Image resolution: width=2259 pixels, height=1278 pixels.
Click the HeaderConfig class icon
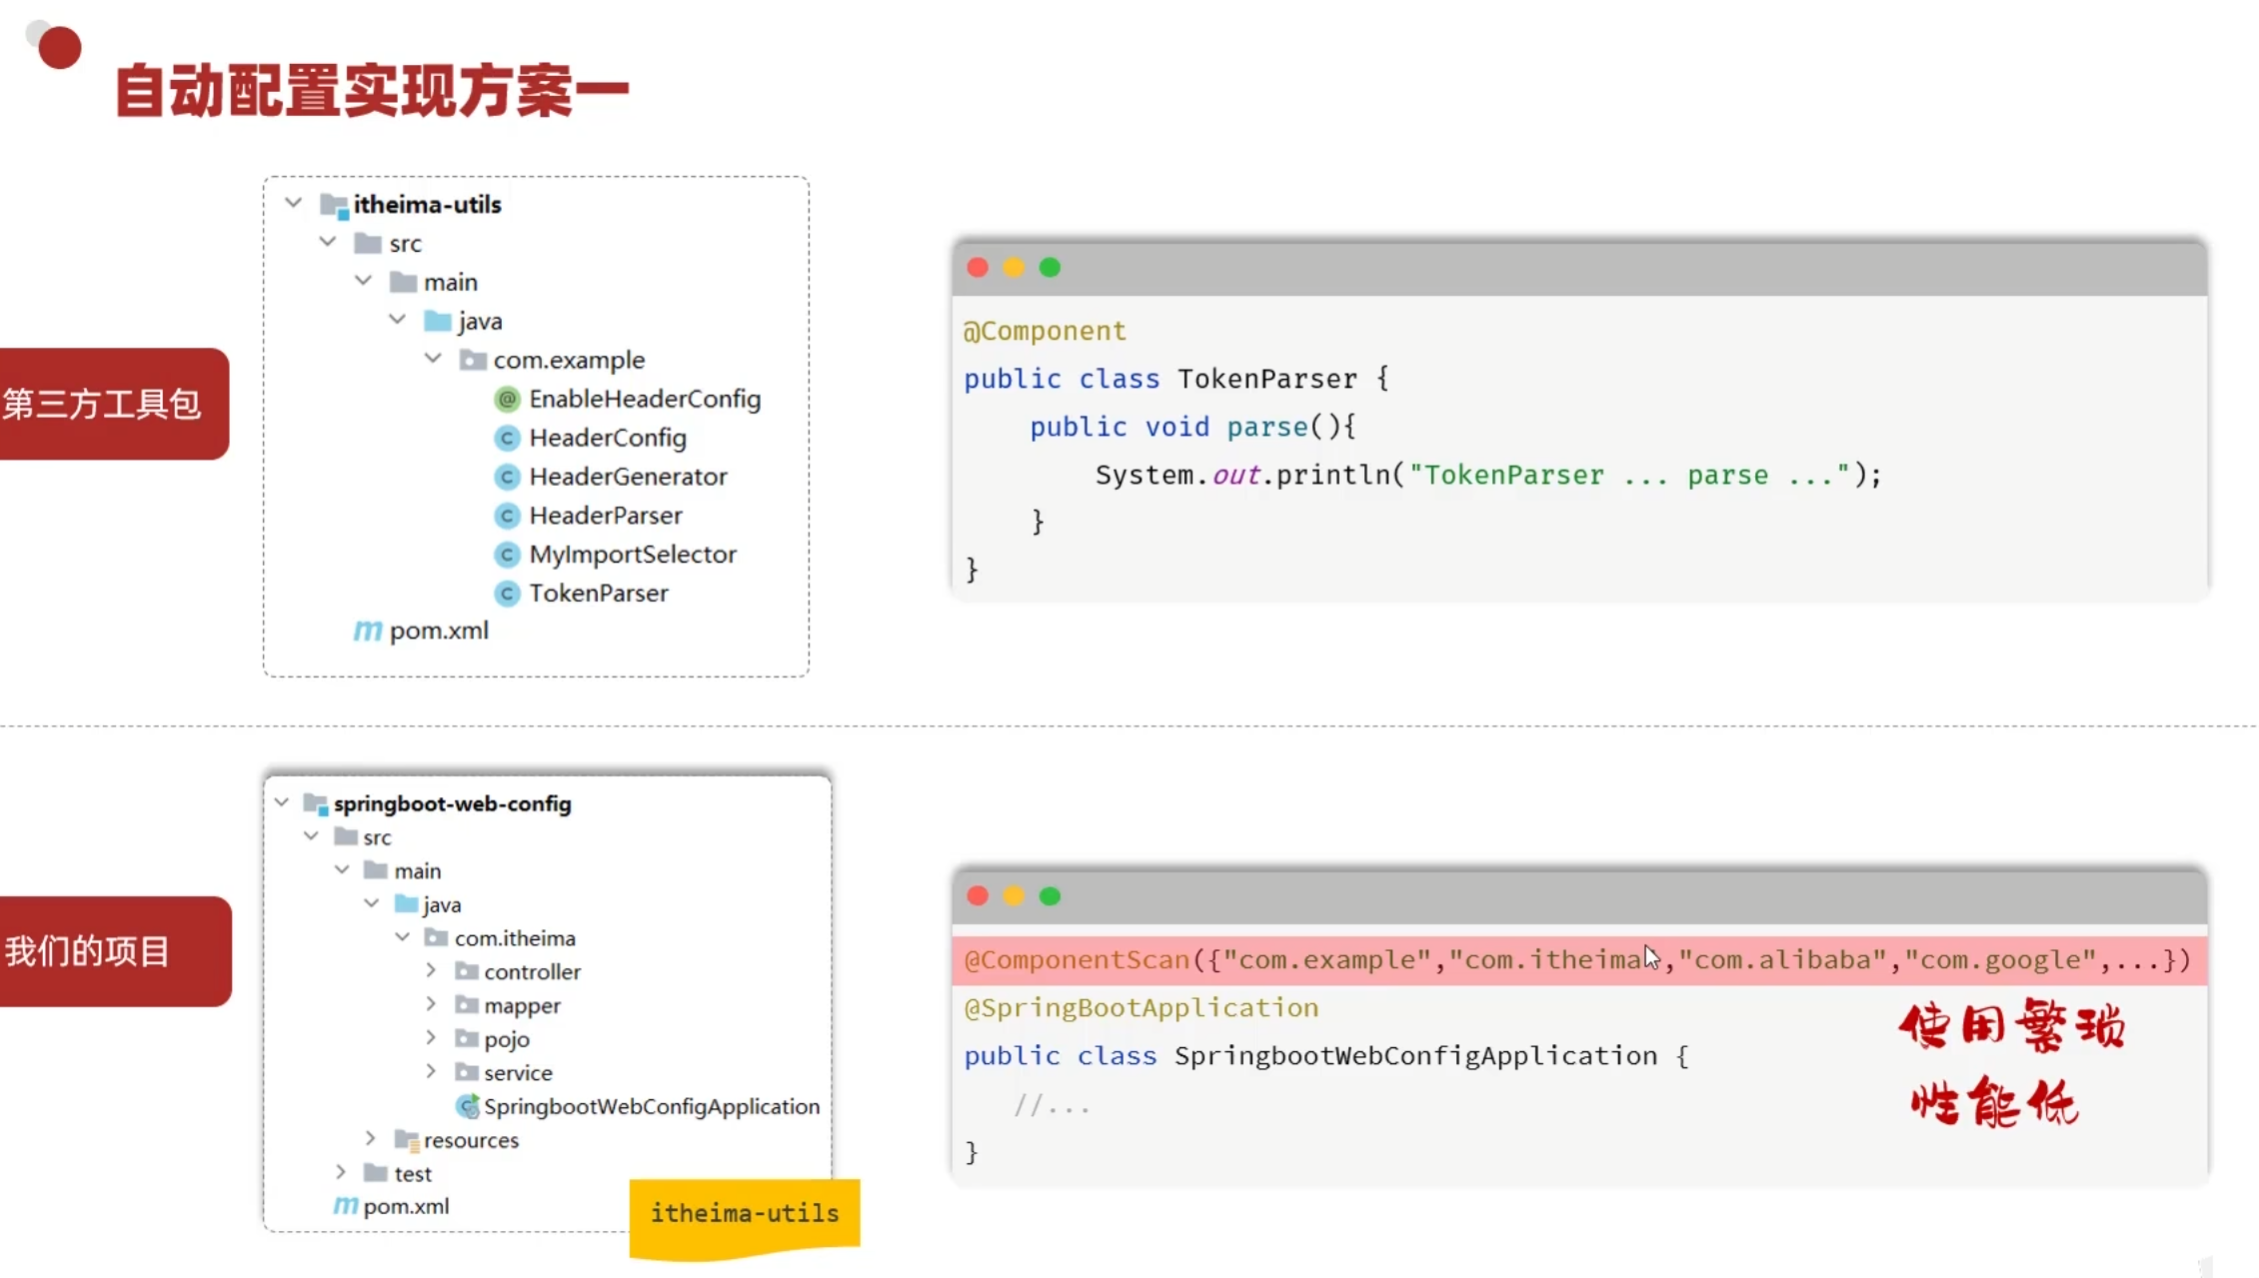507,438
